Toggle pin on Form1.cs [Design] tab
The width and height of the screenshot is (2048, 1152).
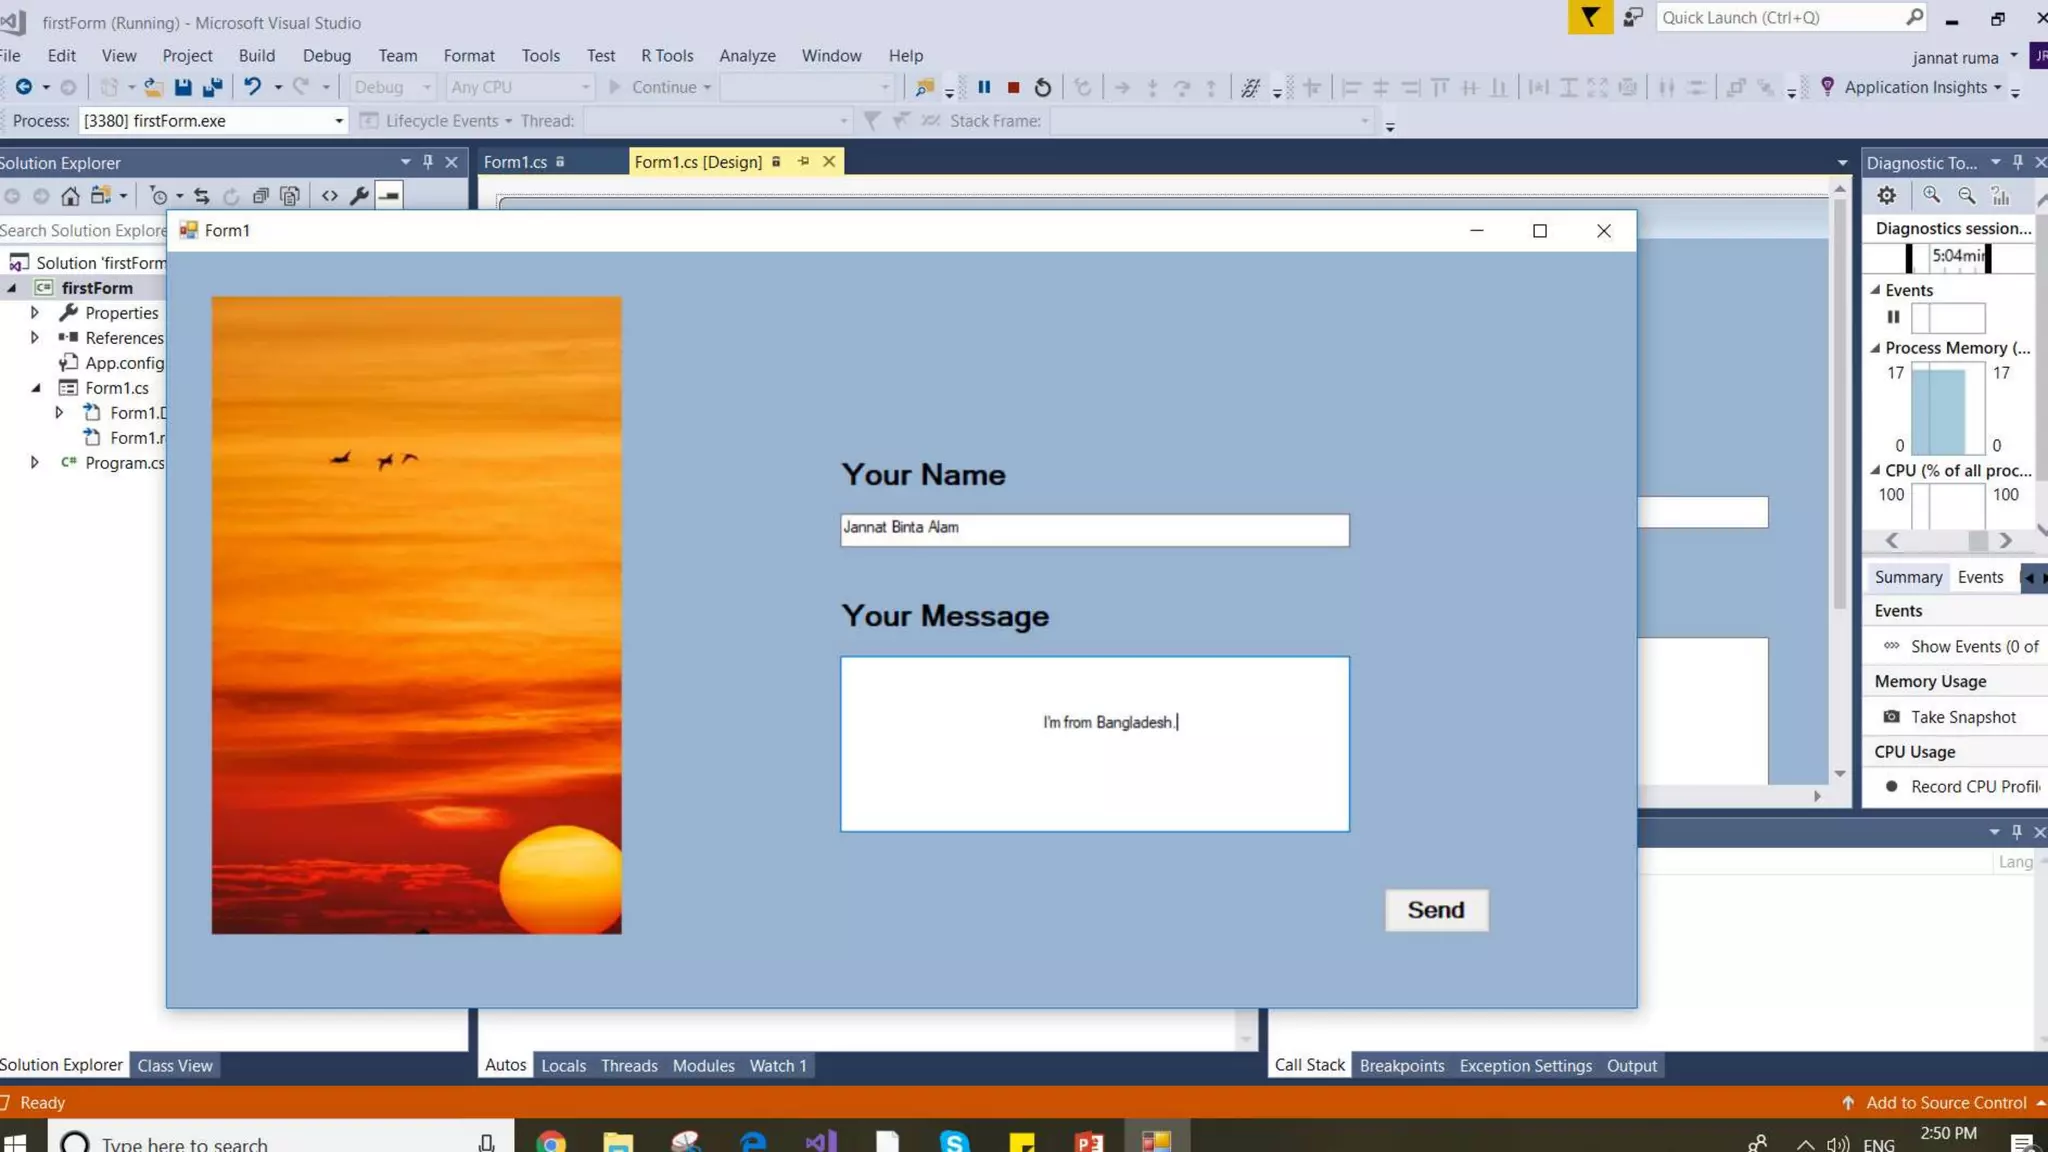(803, 162)
